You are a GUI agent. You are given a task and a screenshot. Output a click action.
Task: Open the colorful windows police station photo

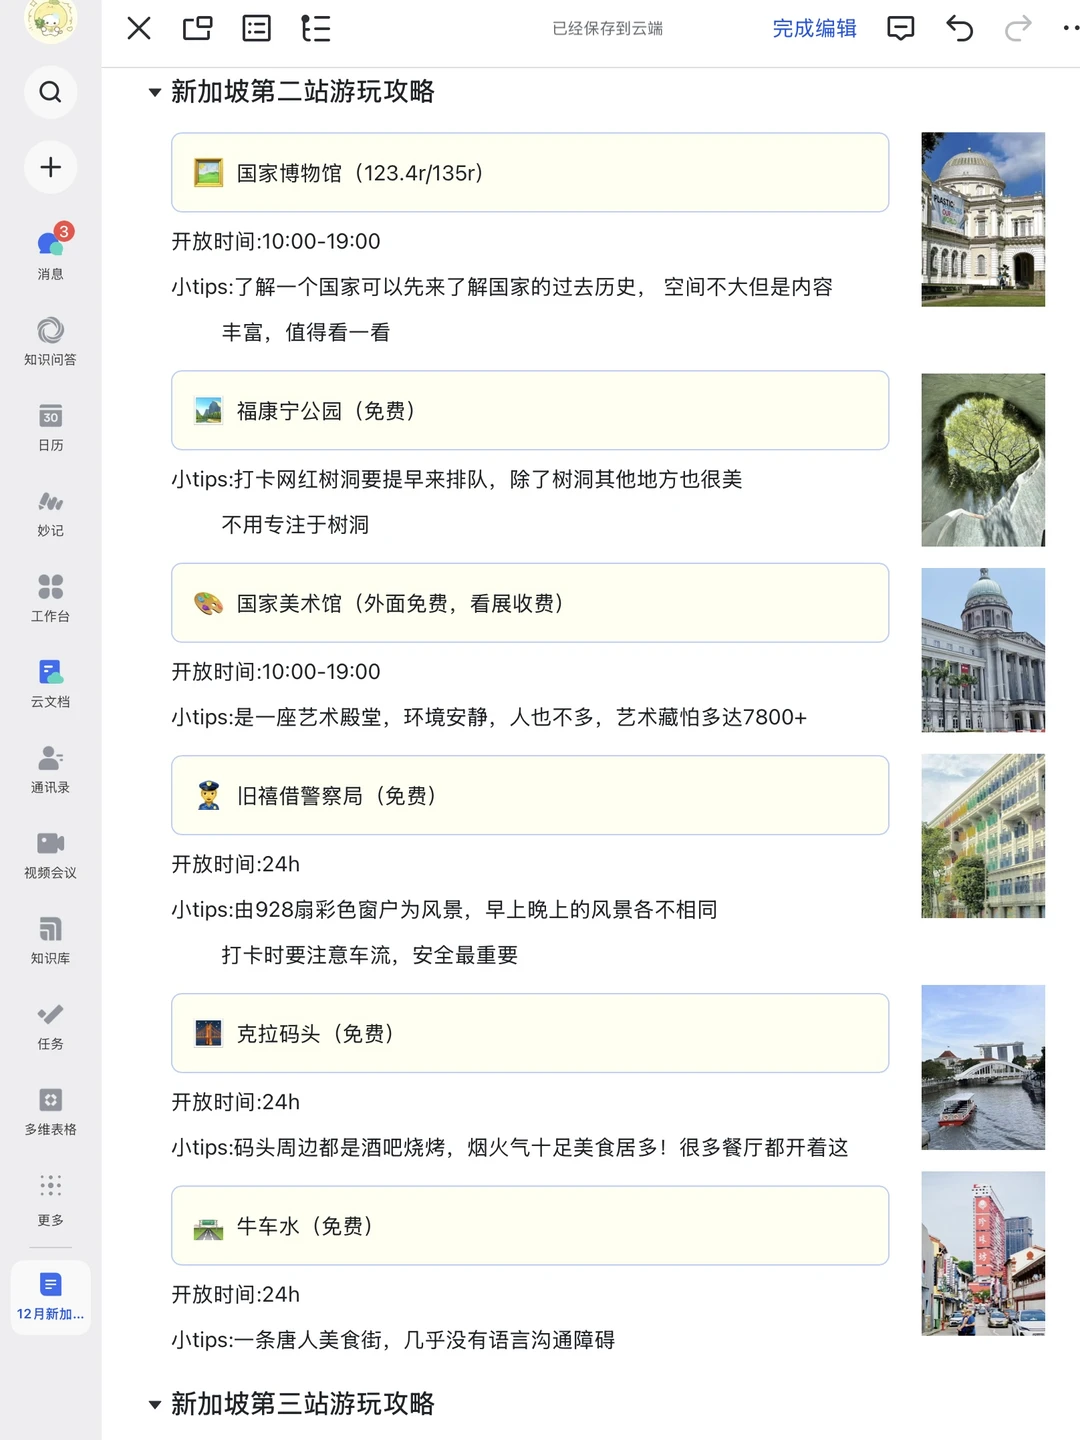pyautogui.click(x=983, y=836)
